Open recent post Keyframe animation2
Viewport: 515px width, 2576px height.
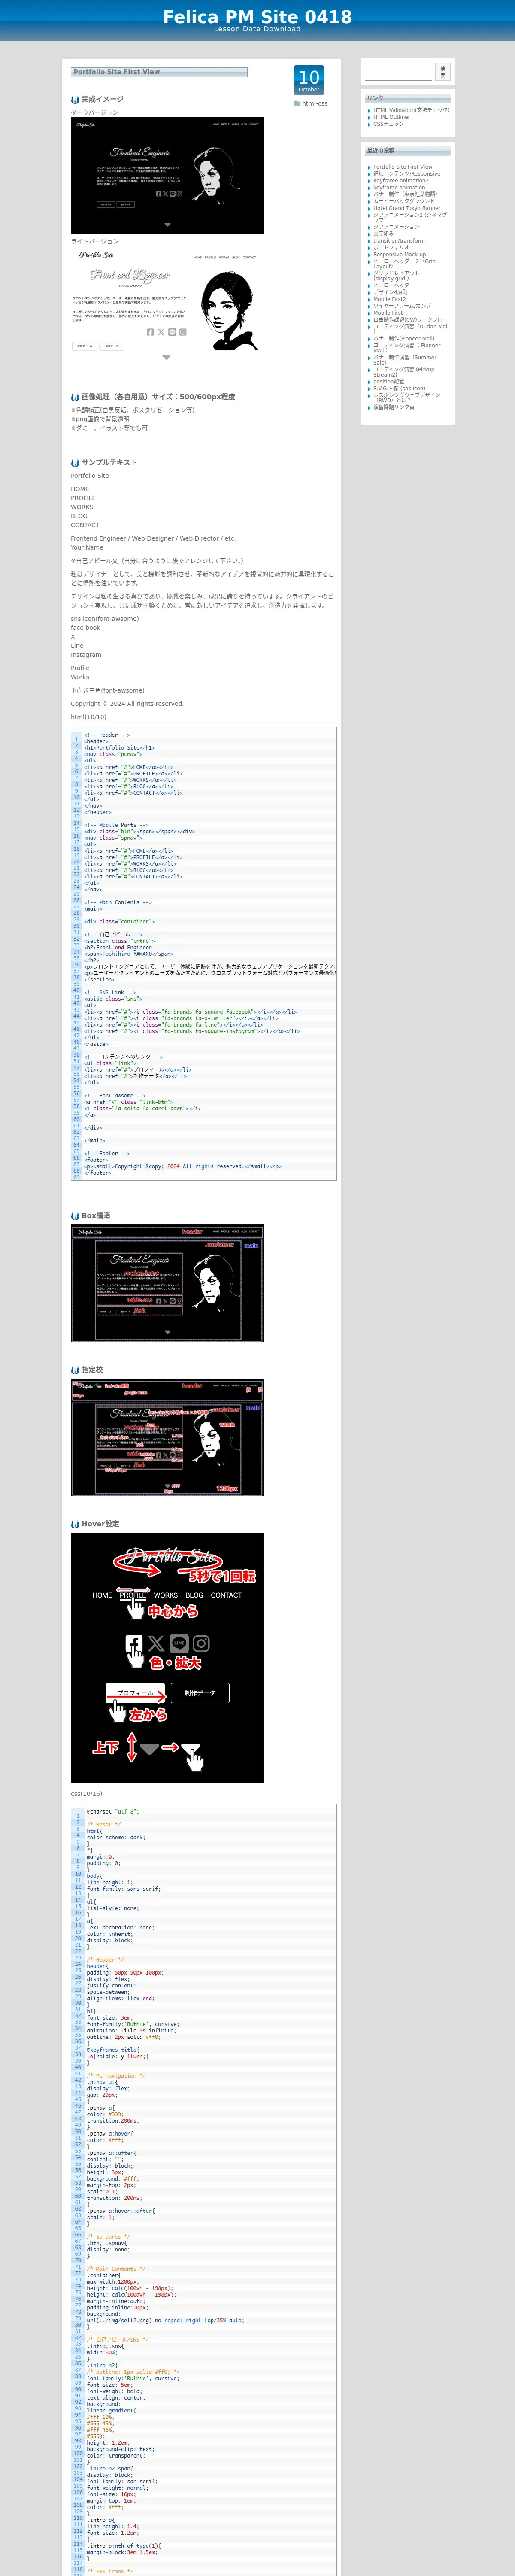[x=401, y=181]
